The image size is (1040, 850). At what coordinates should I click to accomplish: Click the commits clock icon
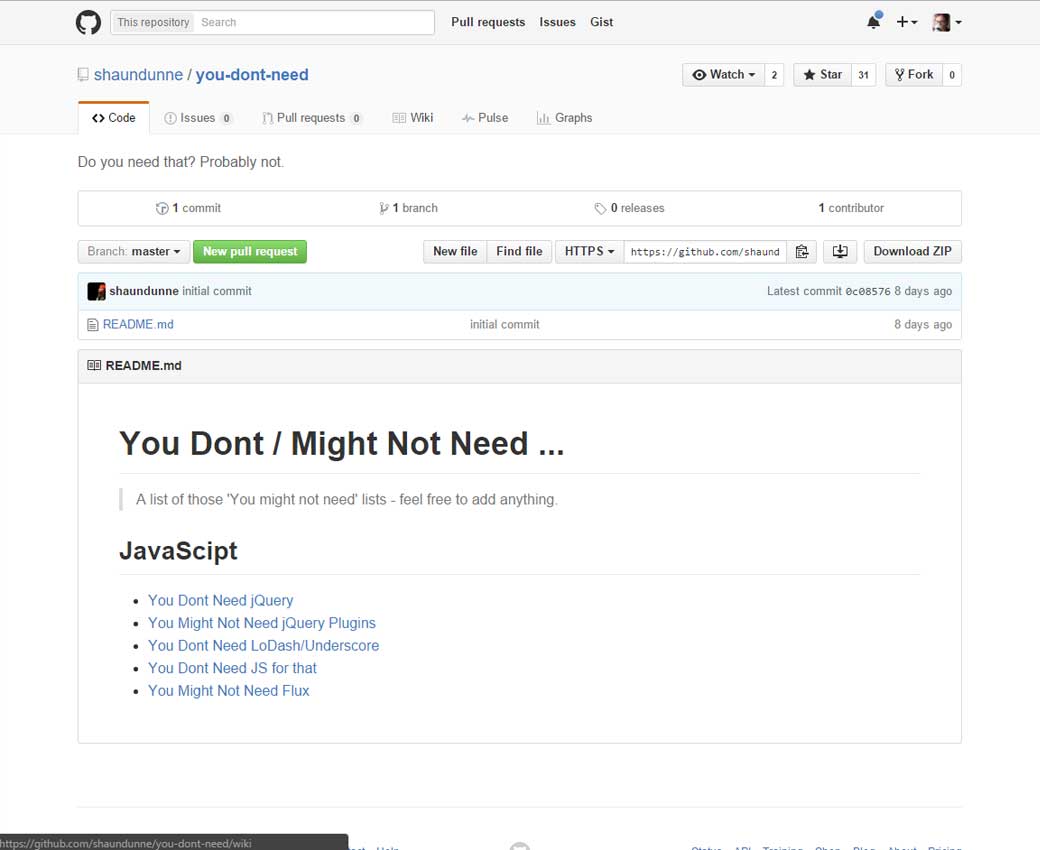(162, 209)
